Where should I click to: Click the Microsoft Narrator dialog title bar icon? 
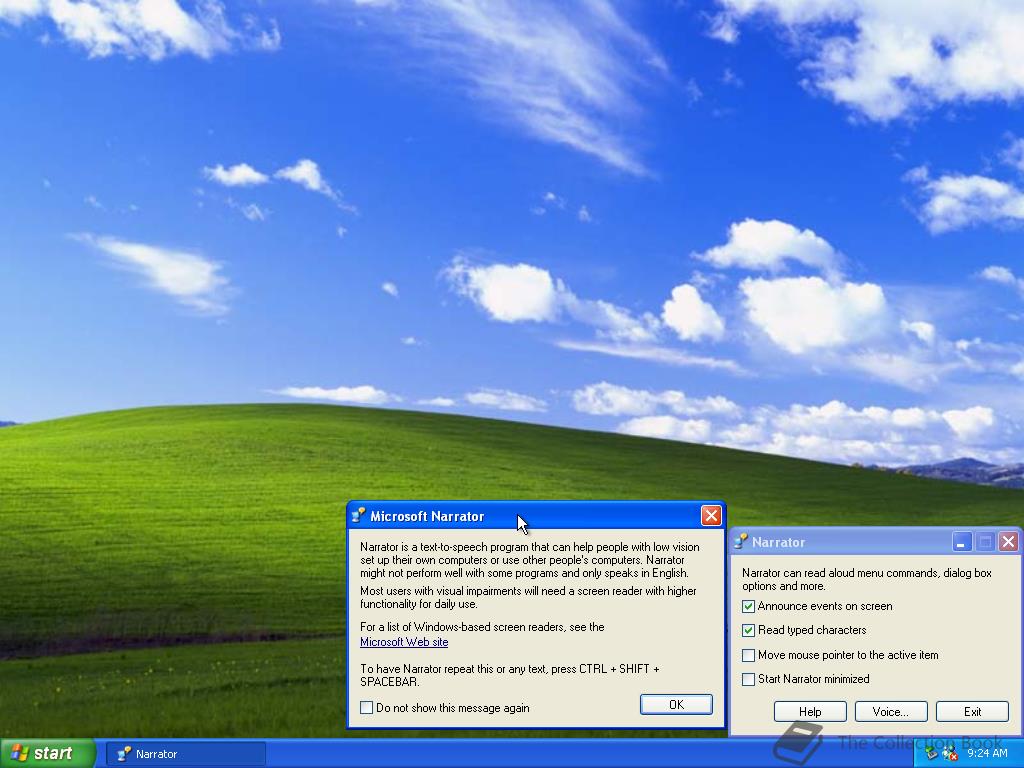[358, 516]
